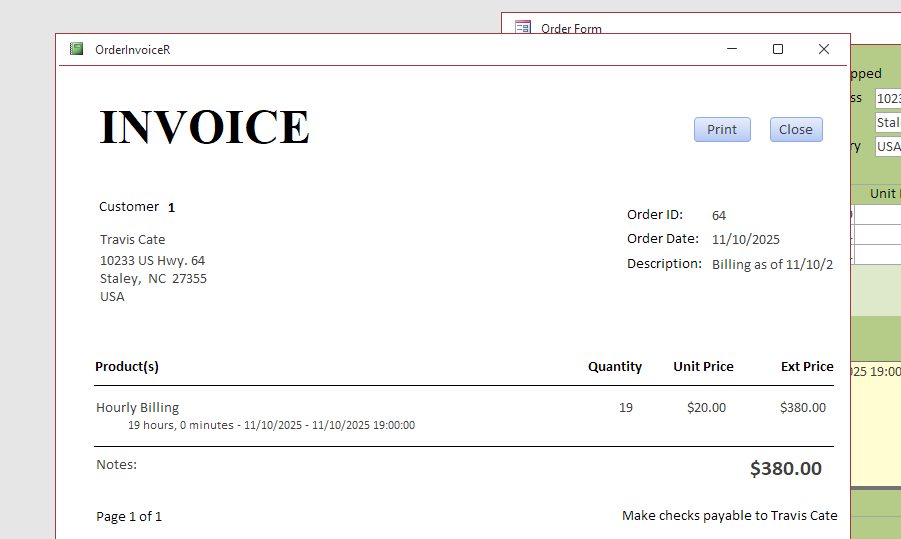Click the address field in Order Form
901x539 pixels.
[x=887, y=98]
